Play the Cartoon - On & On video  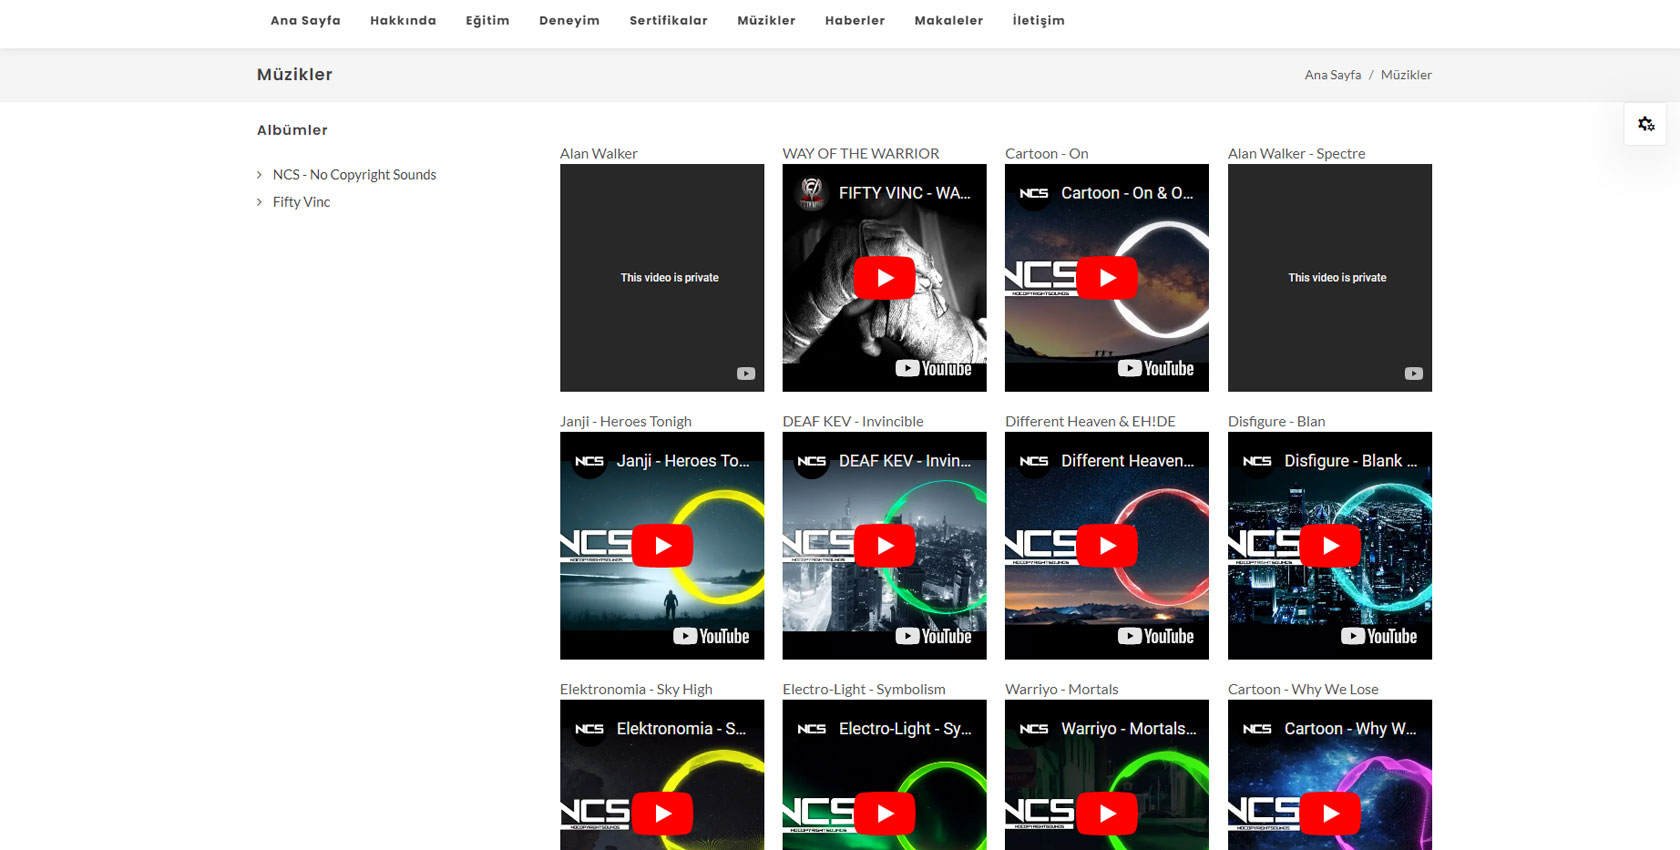(1107, 278)
